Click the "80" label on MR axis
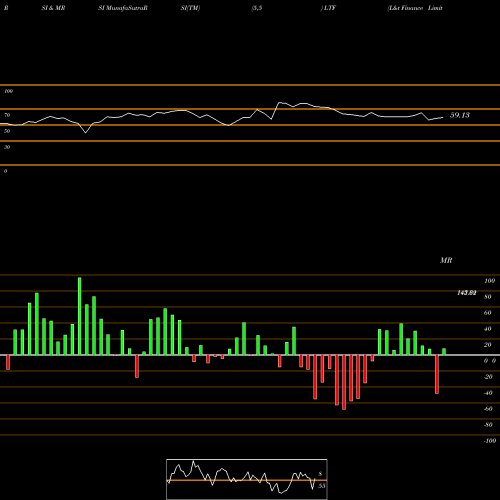500x500 pixels. click(488, 297)
